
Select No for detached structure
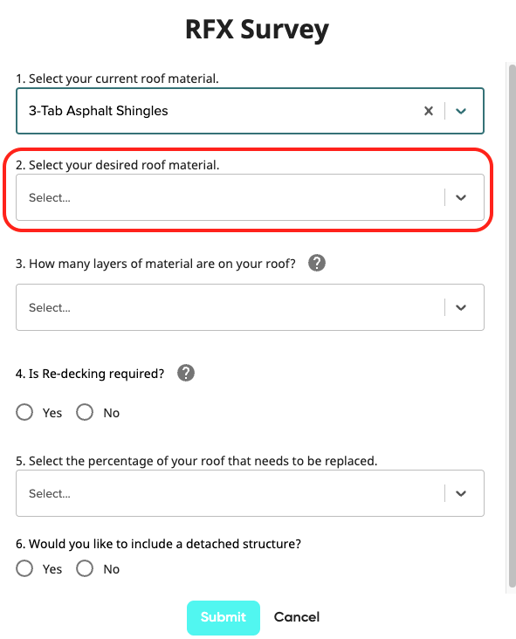pos(85,568)
